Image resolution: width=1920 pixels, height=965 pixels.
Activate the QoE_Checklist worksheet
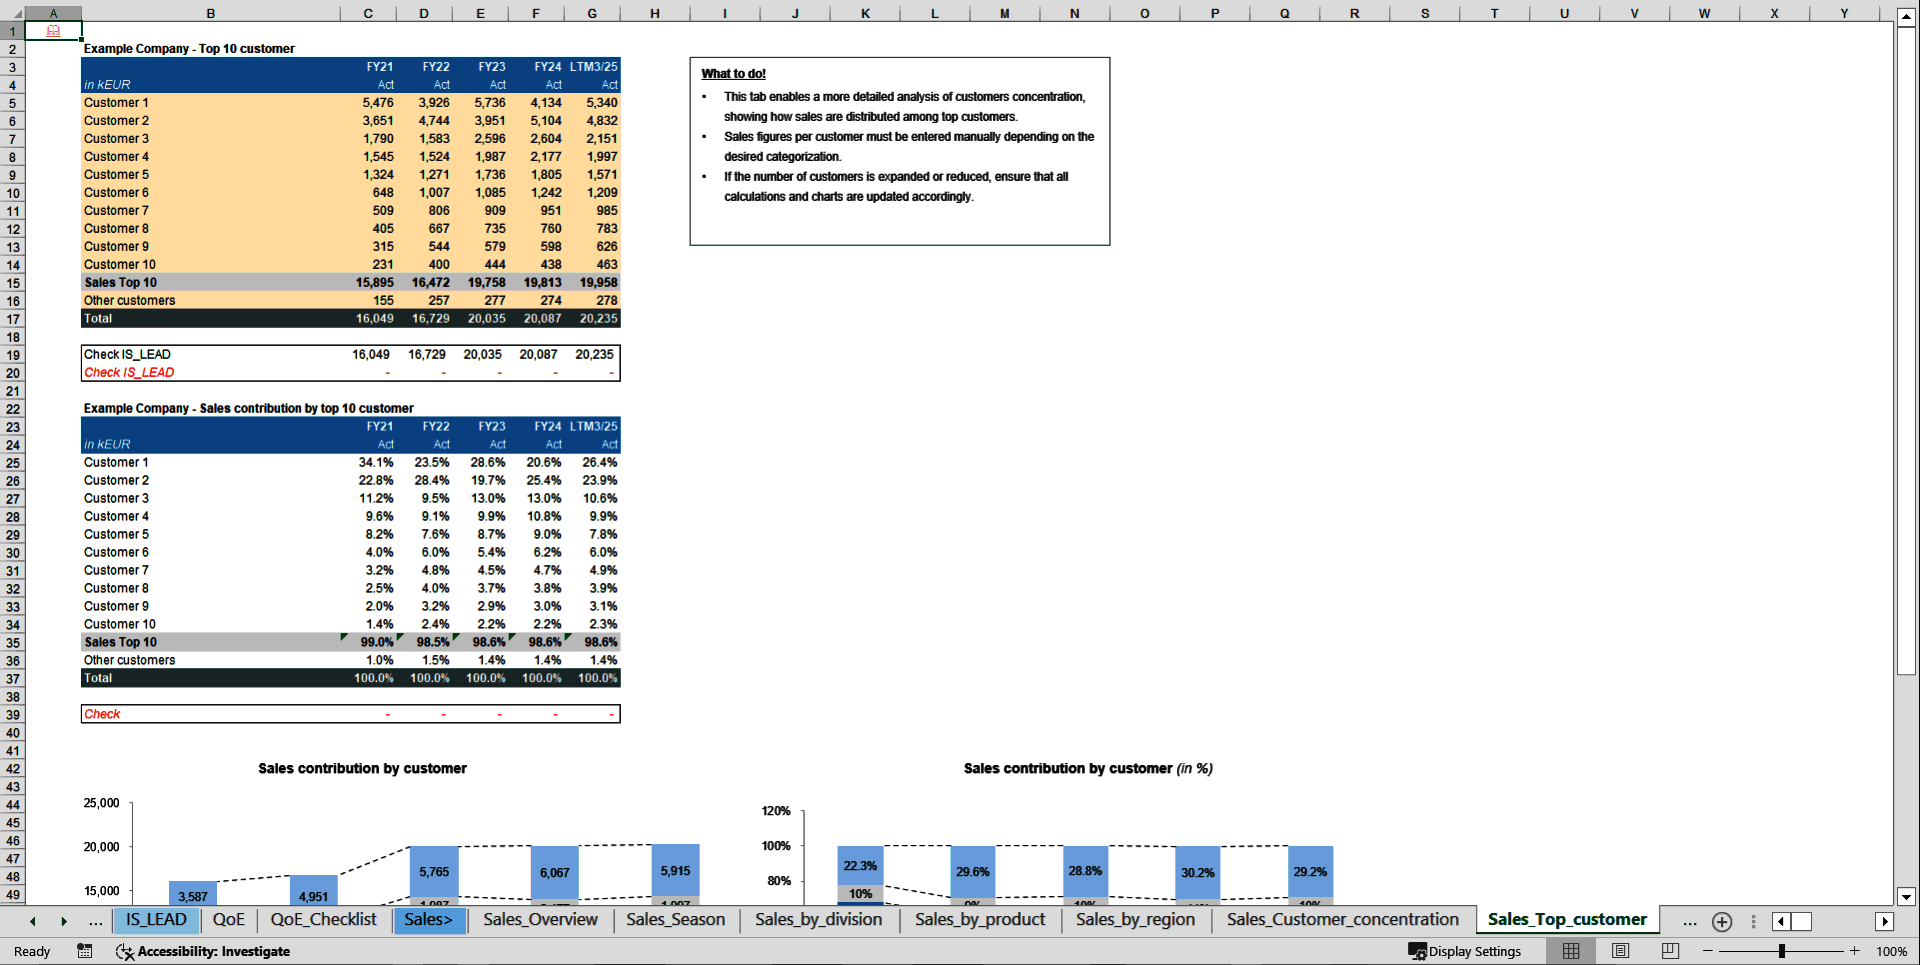coord(322,920)
